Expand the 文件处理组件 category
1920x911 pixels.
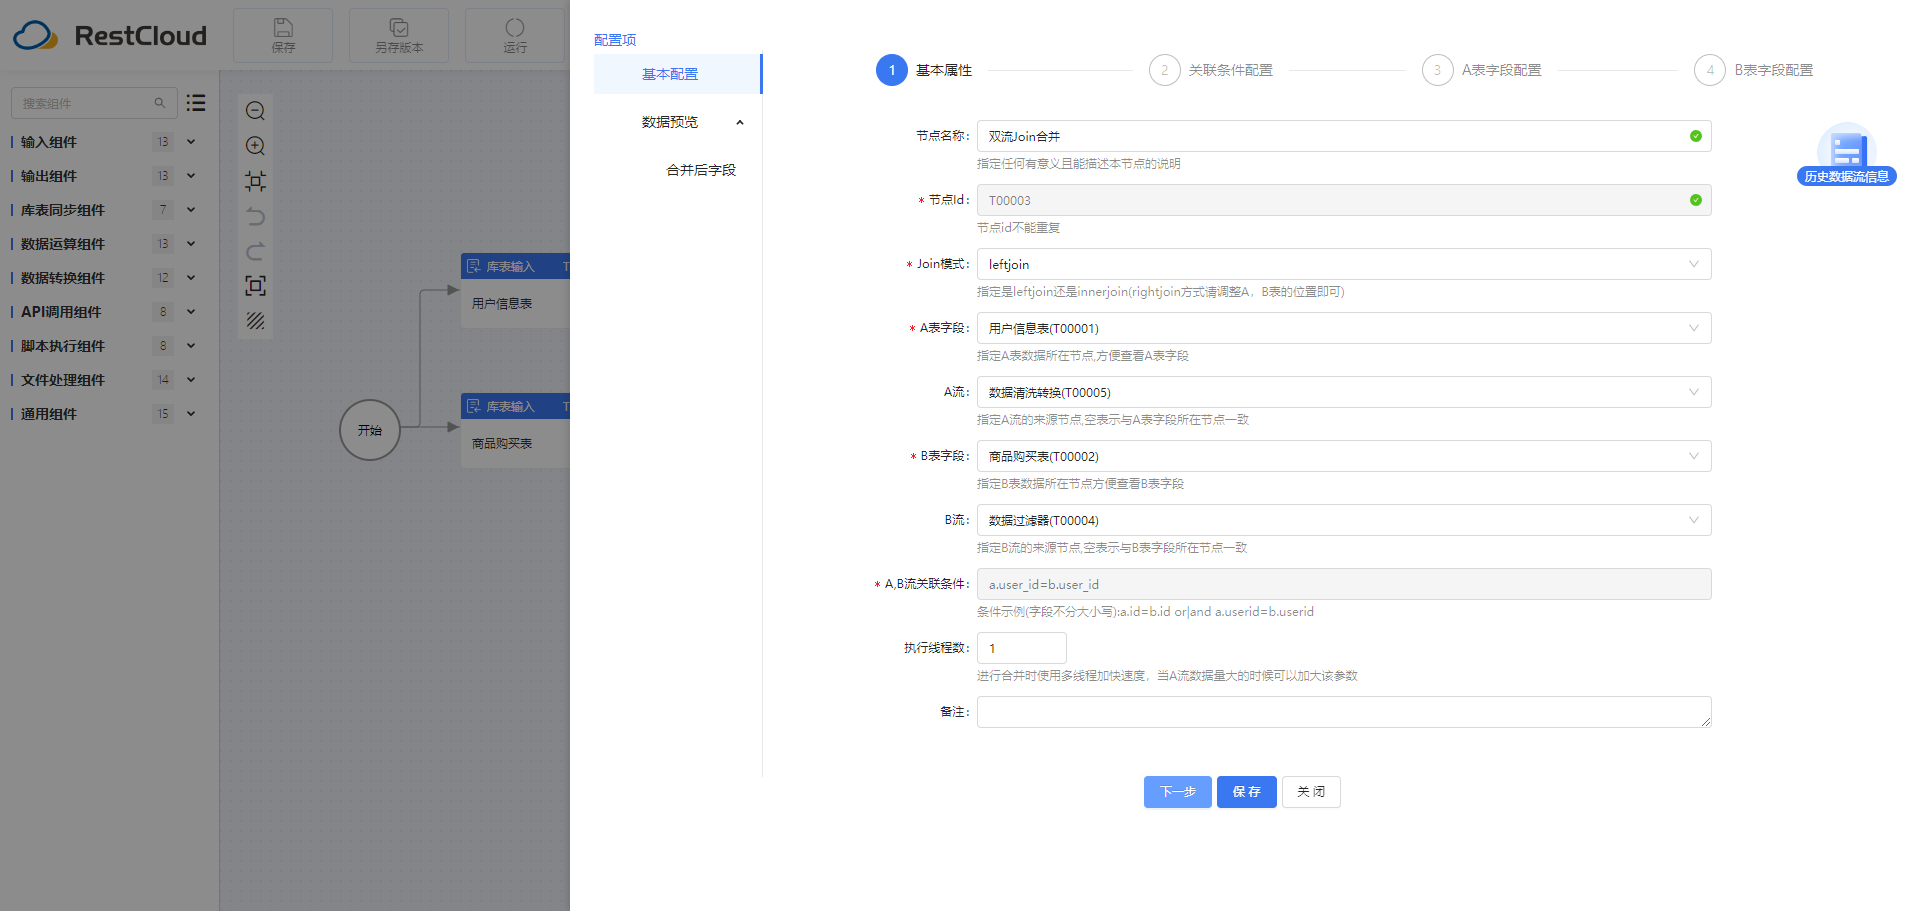coord(191,380)
